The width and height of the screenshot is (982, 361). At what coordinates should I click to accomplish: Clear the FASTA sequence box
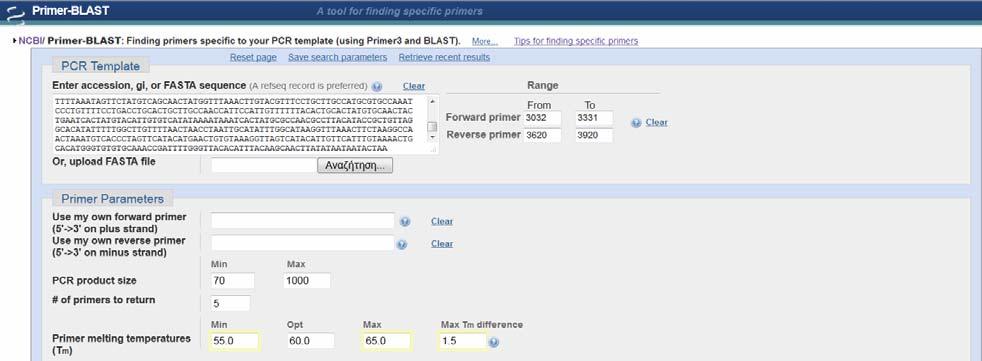point(413,86)
